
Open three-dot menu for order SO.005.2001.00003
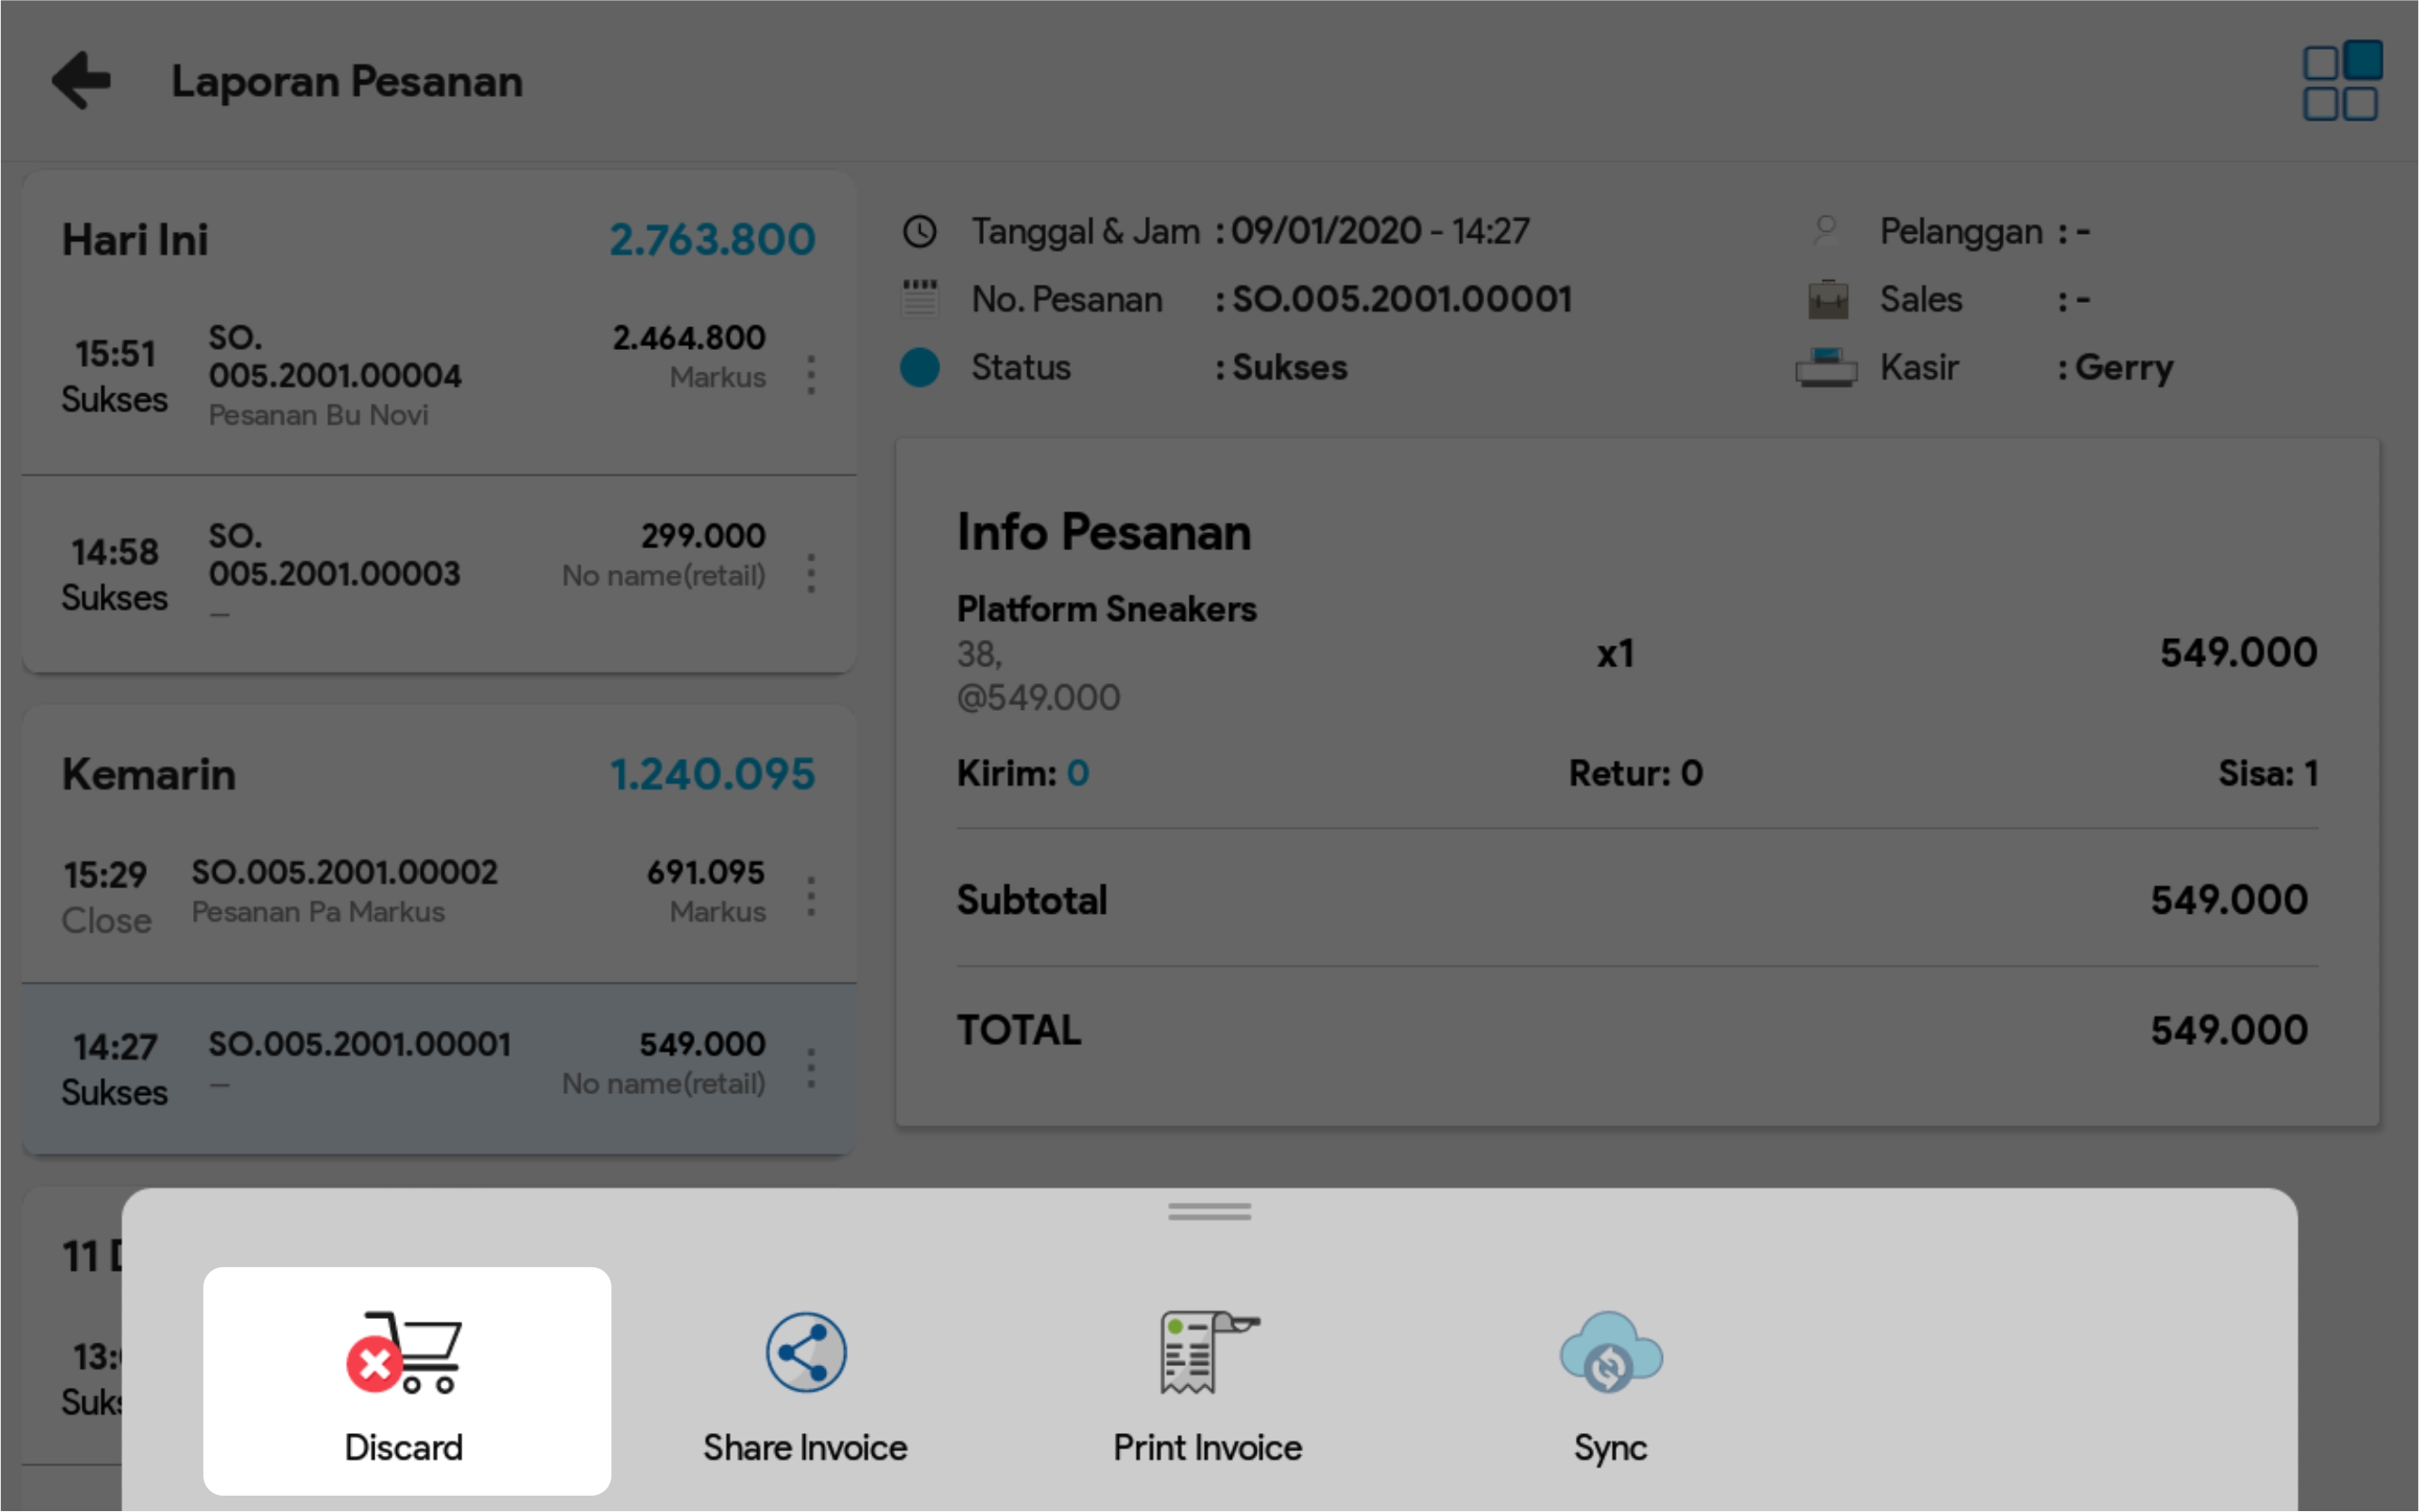(x=811, y=574)
